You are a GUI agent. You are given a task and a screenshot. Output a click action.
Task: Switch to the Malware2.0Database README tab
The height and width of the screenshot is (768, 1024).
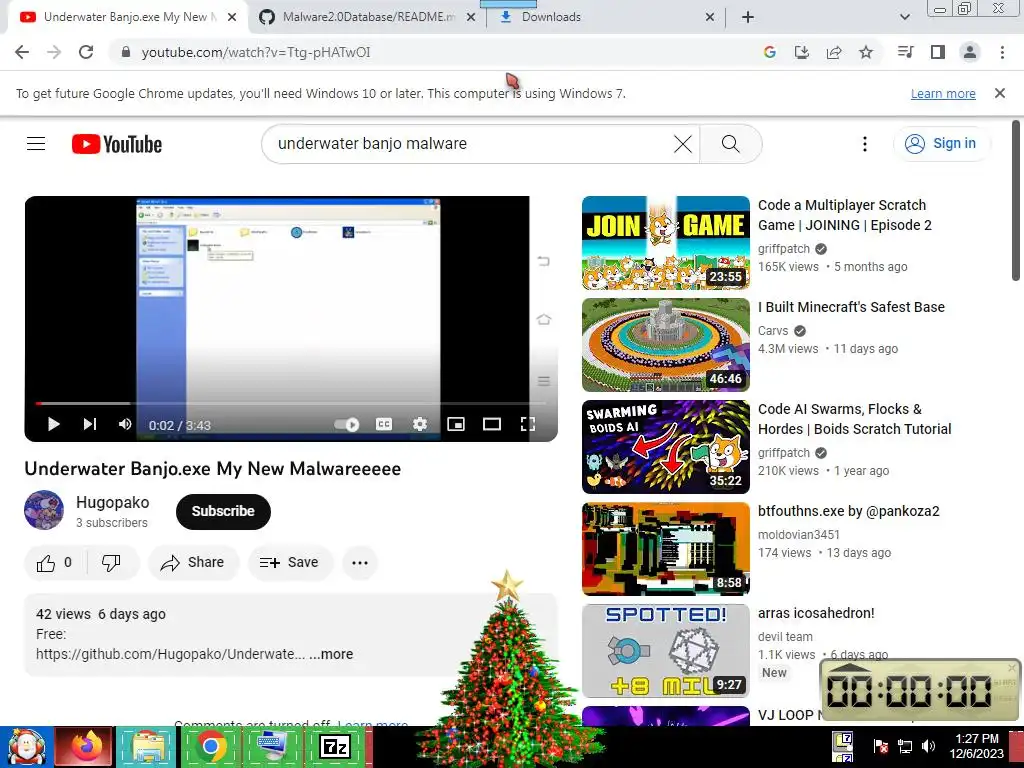click(x=367, y=17)
